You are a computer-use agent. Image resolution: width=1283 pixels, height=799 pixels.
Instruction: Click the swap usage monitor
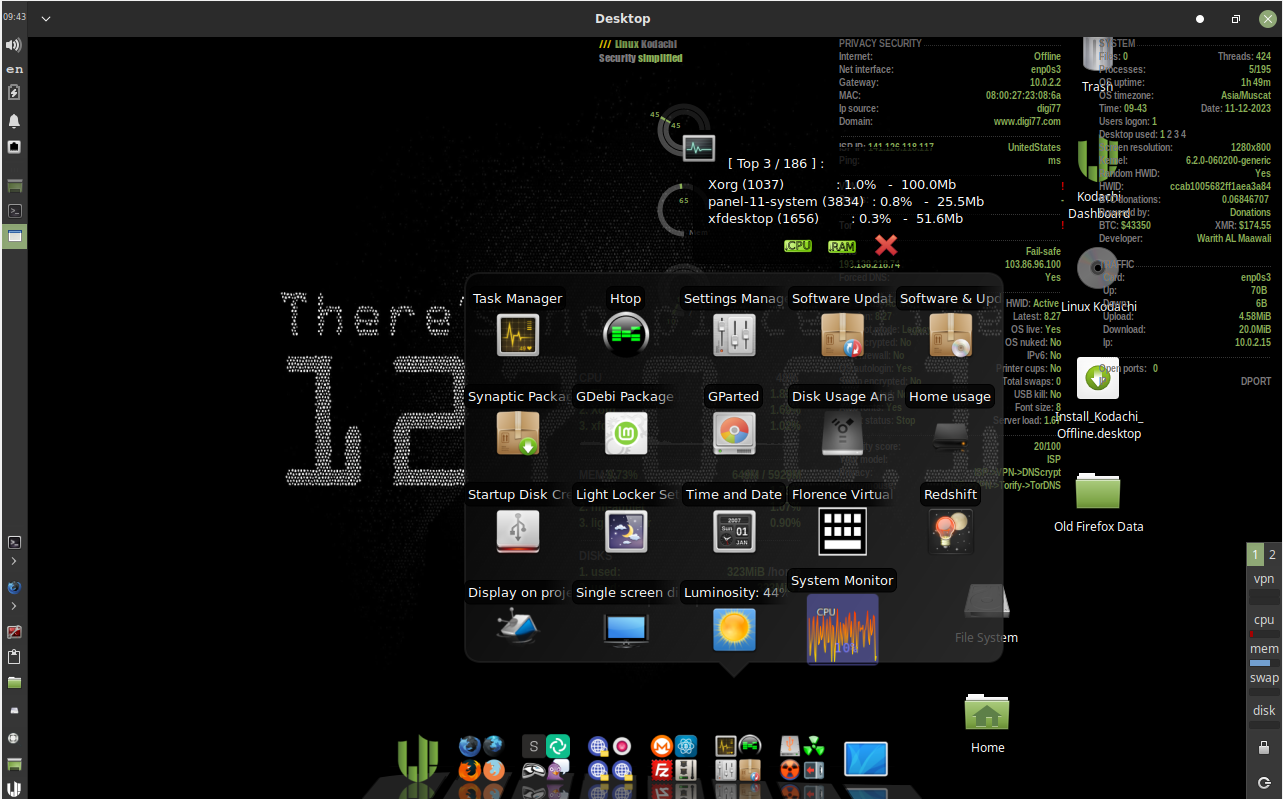coord(1264,683)
